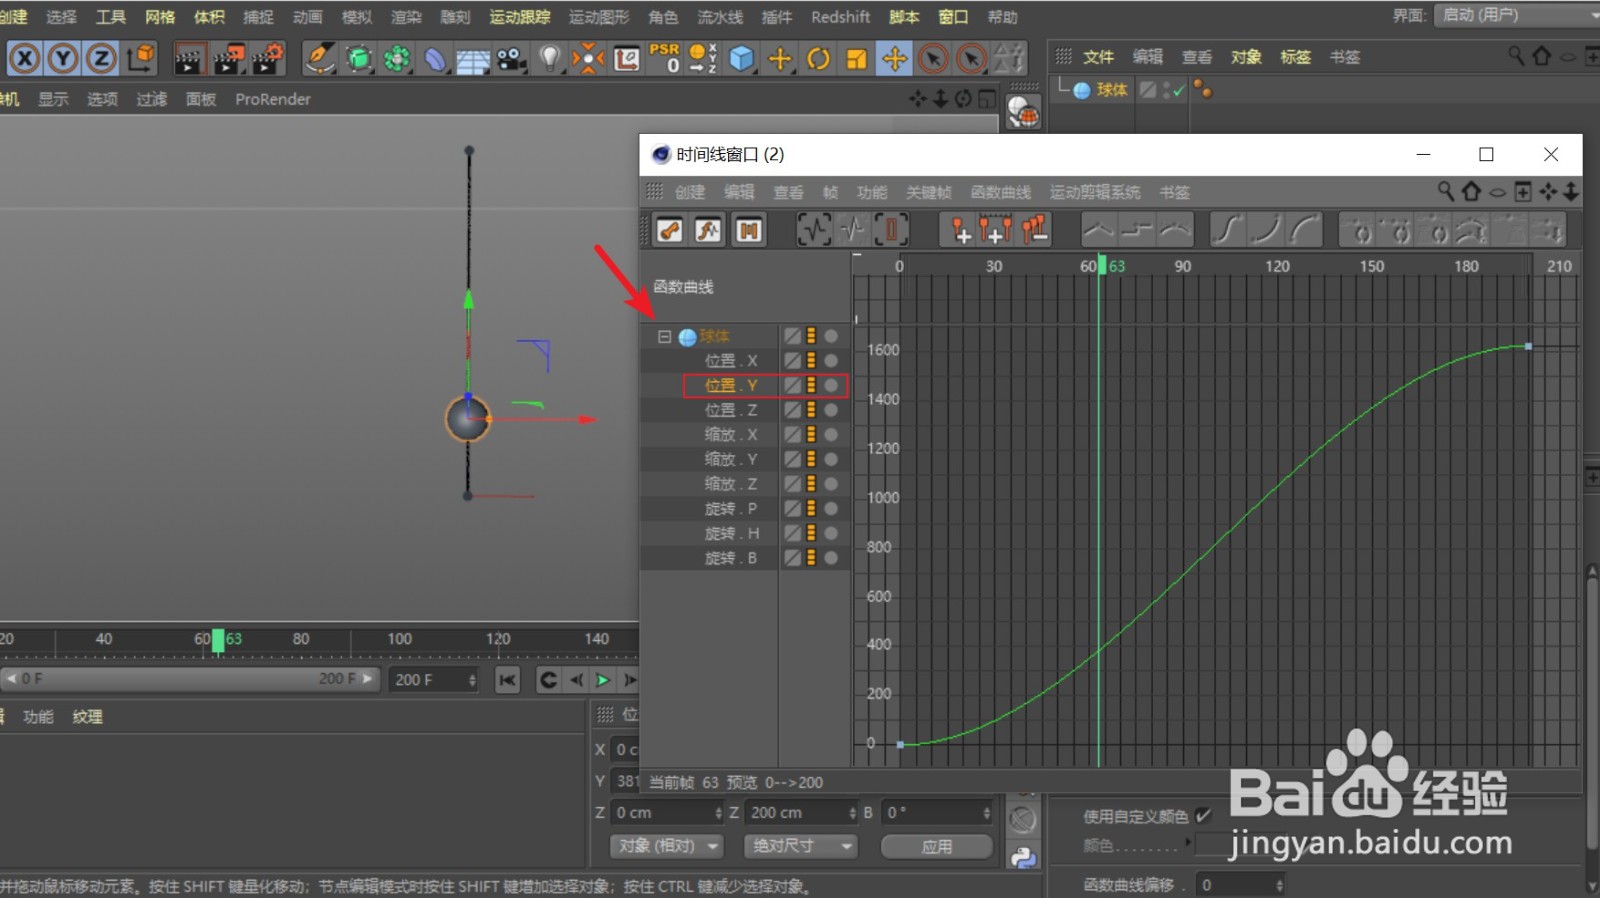Viewport: 1600px width, 898px height.
Task: Click the home icon in timeline window
Action: pos(1471,191)
